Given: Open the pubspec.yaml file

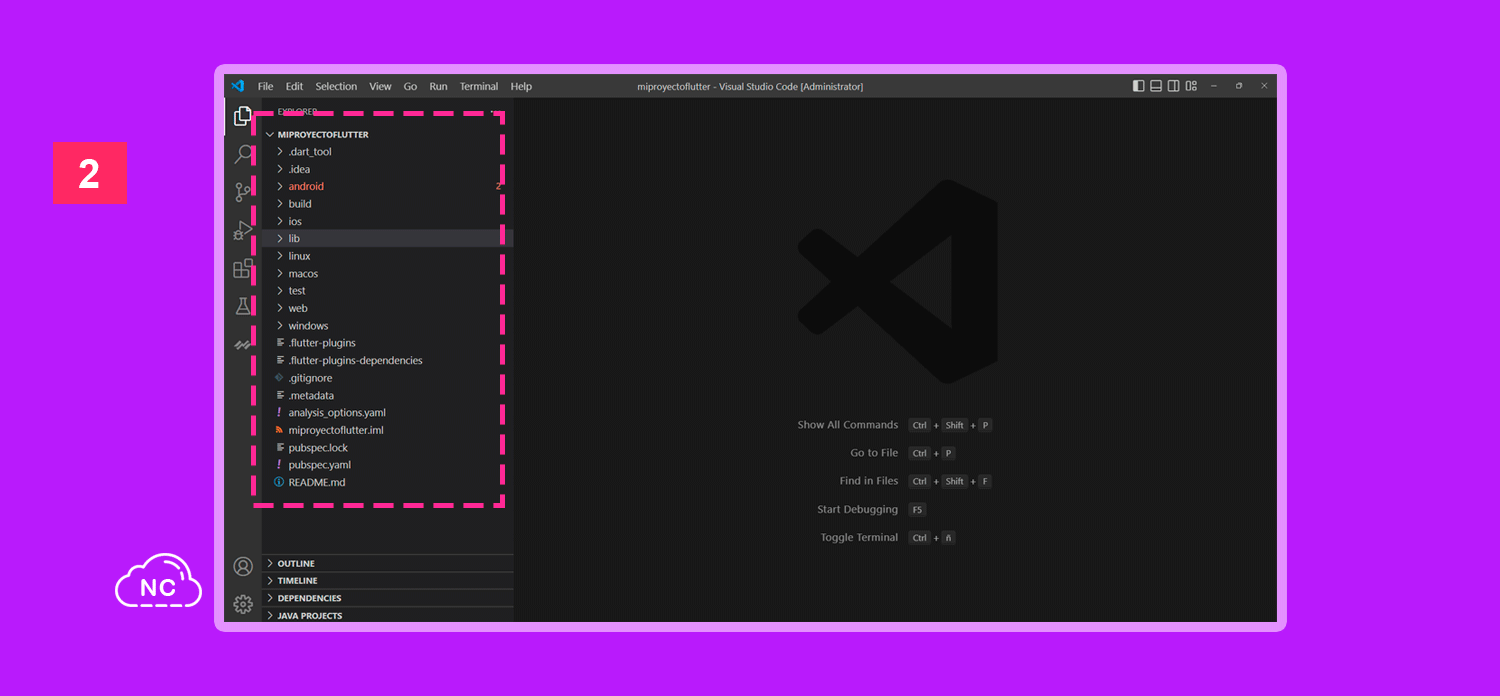Looking at the screenshot, I should pos(387,465).
